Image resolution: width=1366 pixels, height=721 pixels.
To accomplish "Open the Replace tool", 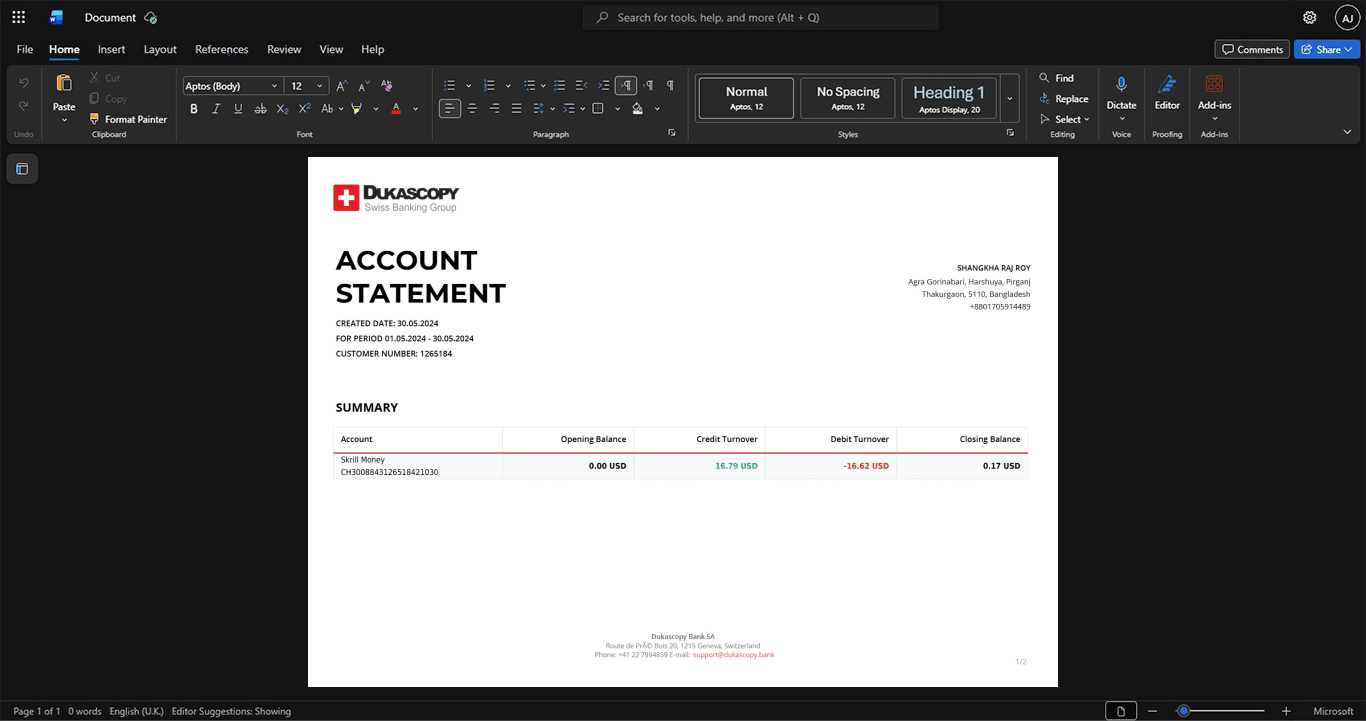I will 1063,99.
